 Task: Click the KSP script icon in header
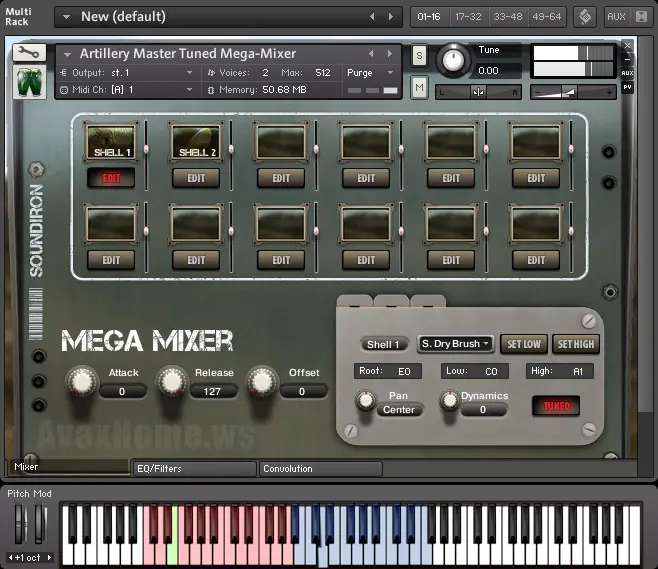[585, 17]
